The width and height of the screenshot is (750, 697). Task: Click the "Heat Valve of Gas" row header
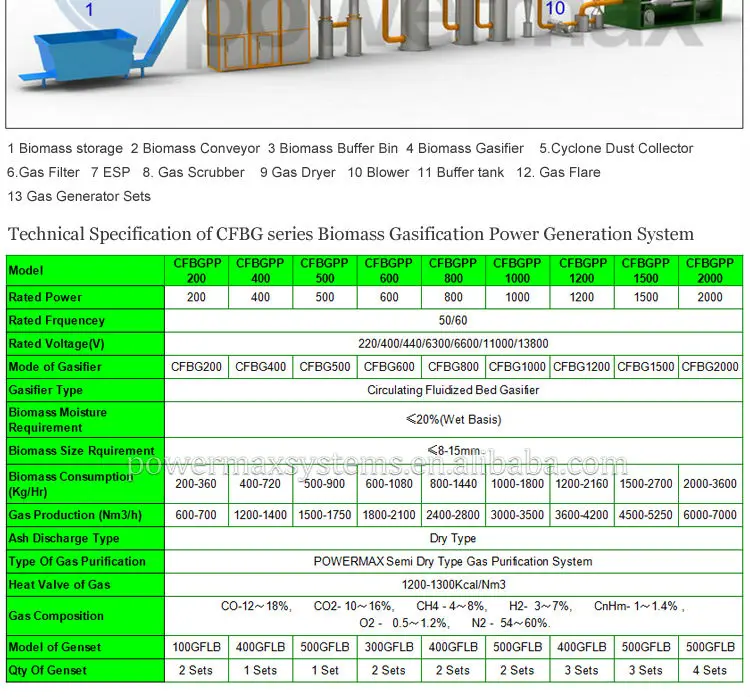[85, 585]
